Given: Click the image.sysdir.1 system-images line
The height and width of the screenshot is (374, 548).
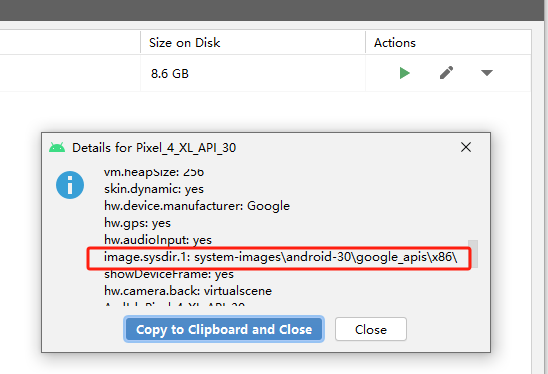Looking at the screenshot, I should click(280, 257).
